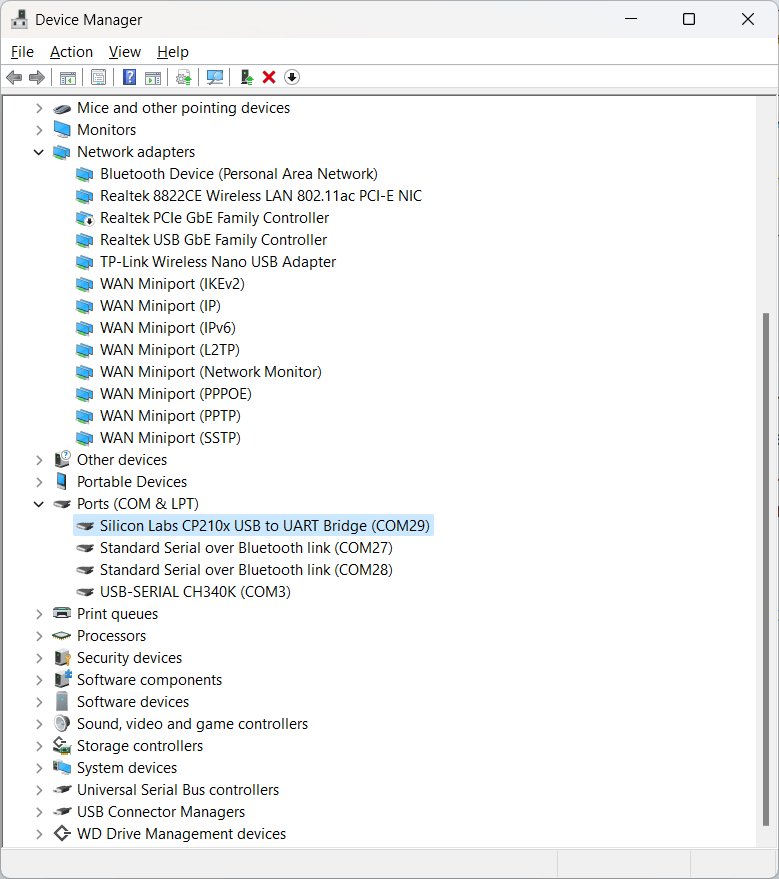This screenshot has width=779, height=879.
Task: Select Standard Serial over Bluetooth link (COM27)
Action: 246,548
